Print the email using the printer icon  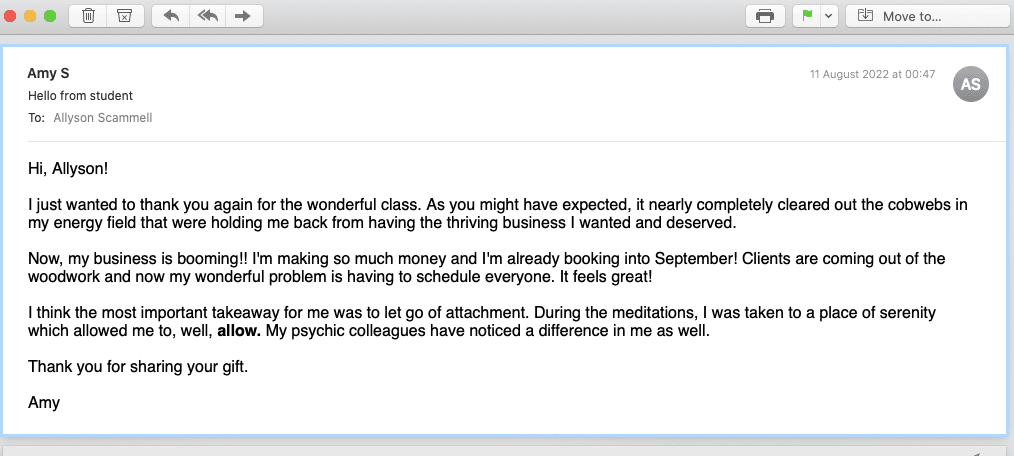[765, 16]
